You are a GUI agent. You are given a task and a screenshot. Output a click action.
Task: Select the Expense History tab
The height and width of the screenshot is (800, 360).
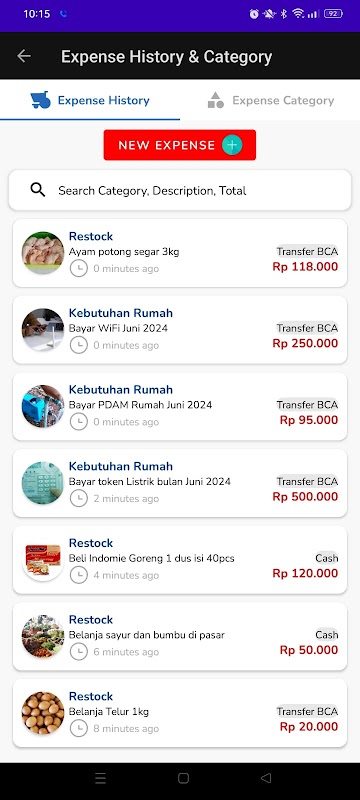[x=90, y=100]
